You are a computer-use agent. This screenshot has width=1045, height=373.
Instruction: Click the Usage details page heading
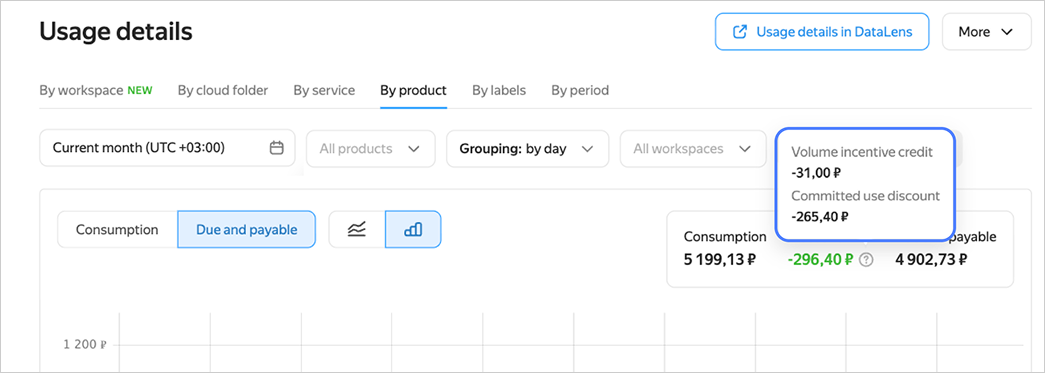click(x=116, y=31)
